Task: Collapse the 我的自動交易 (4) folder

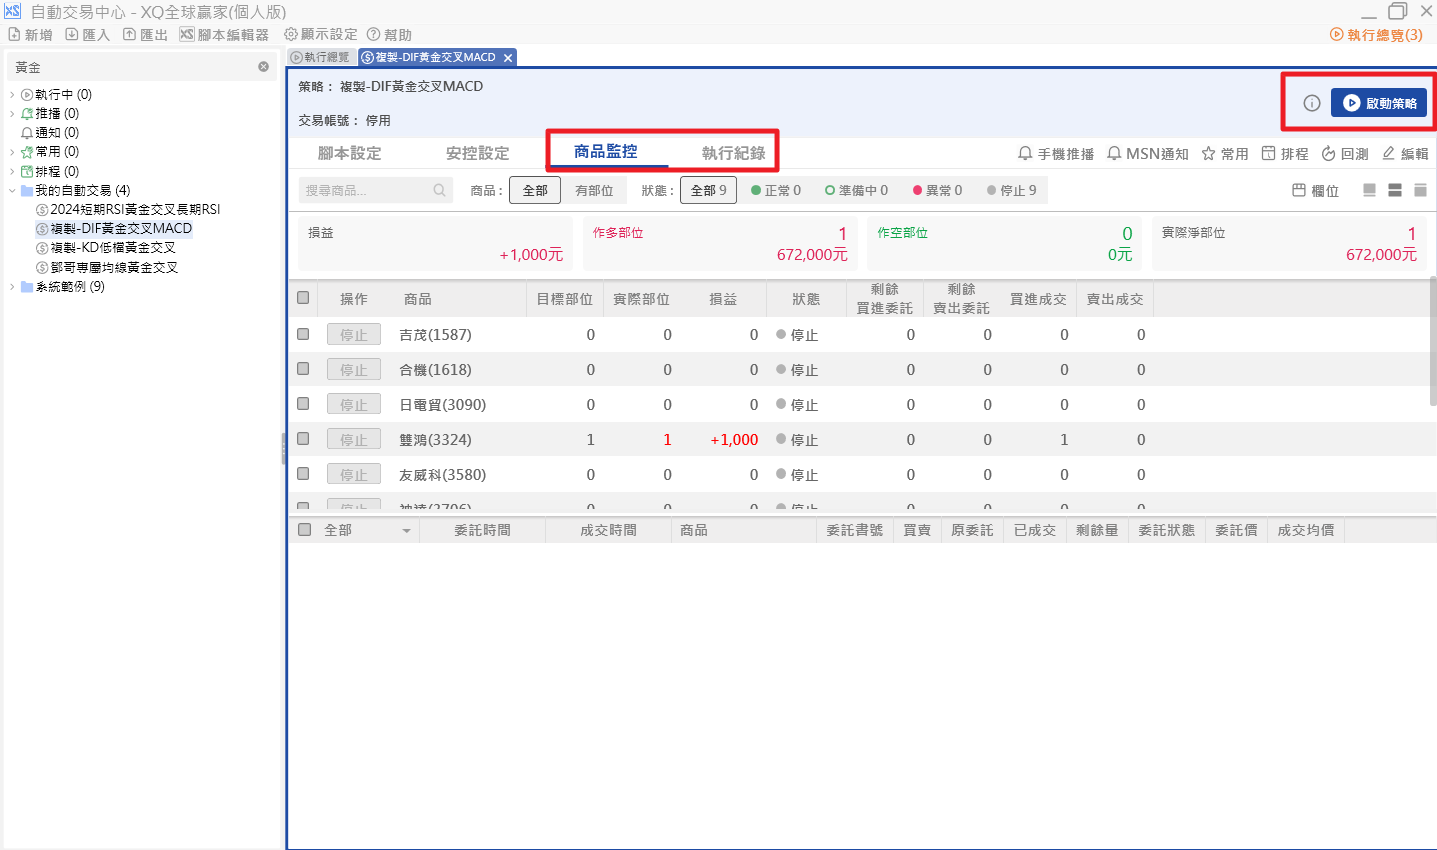Action: pos(12,191)
